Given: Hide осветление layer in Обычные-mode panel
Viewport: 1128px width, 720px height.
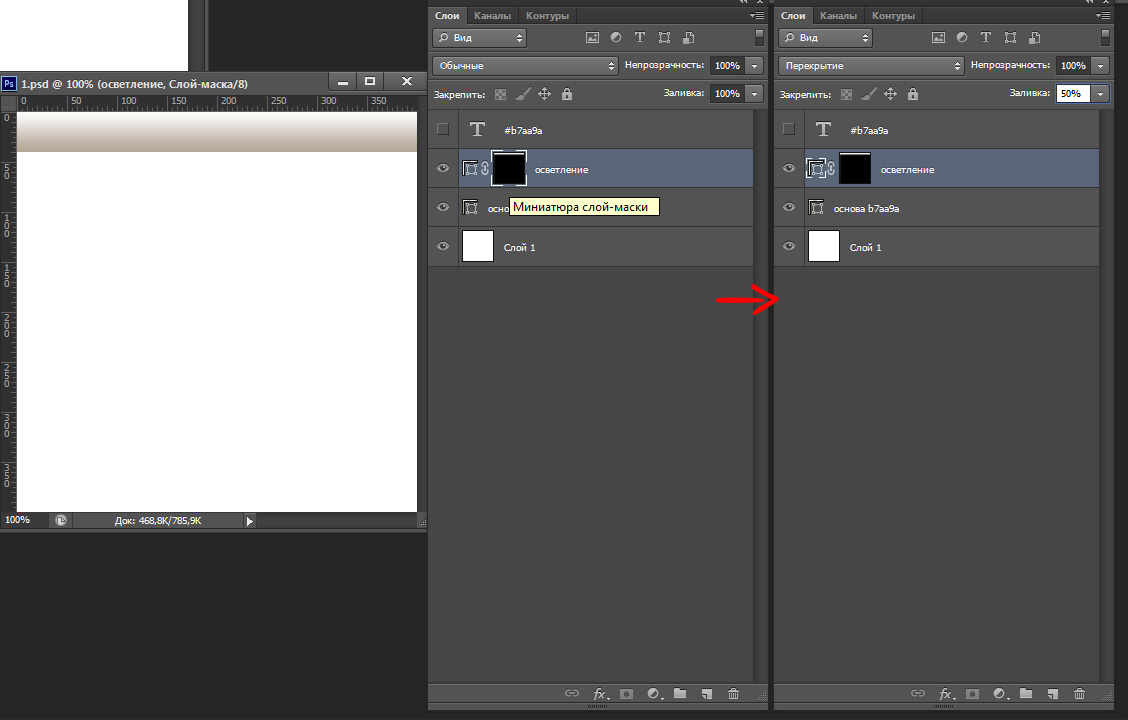Looking at the screenshot, I should [443, 168].
